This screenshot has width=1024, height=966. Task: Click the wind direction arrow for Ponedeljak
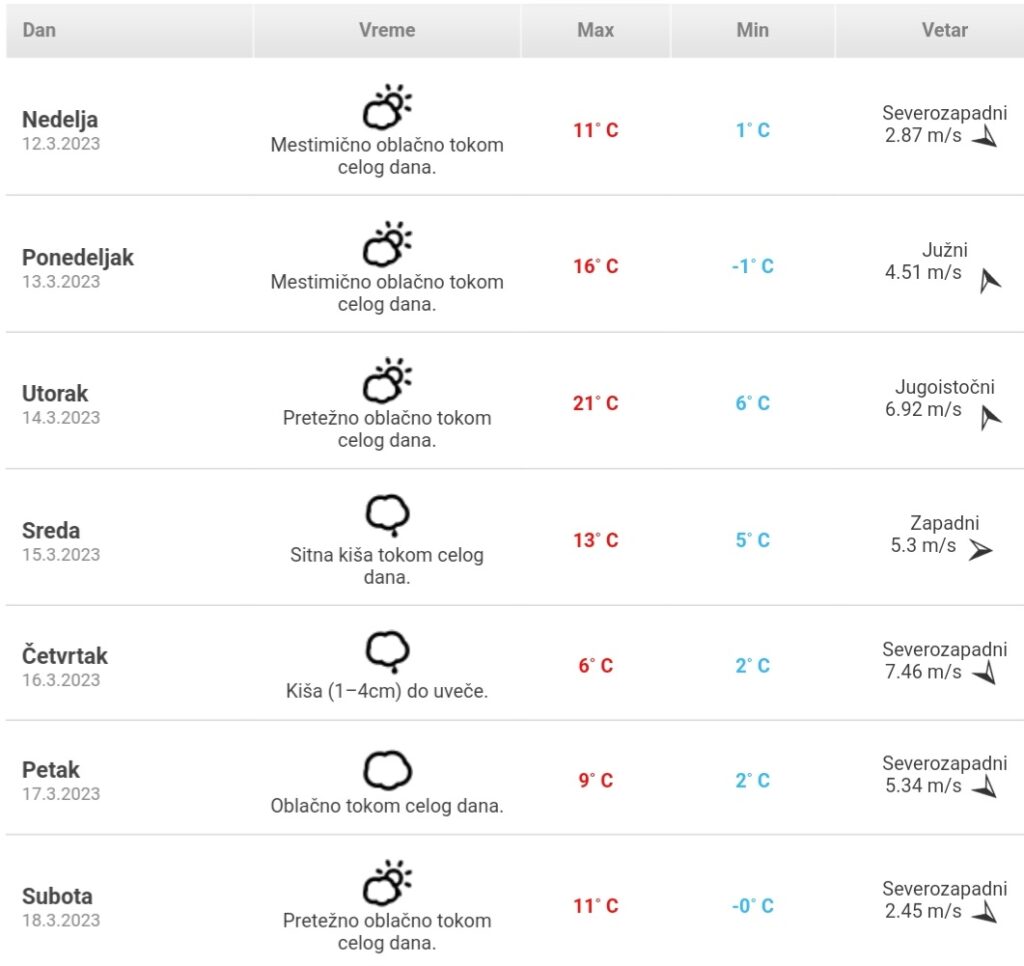coord(989,281)
